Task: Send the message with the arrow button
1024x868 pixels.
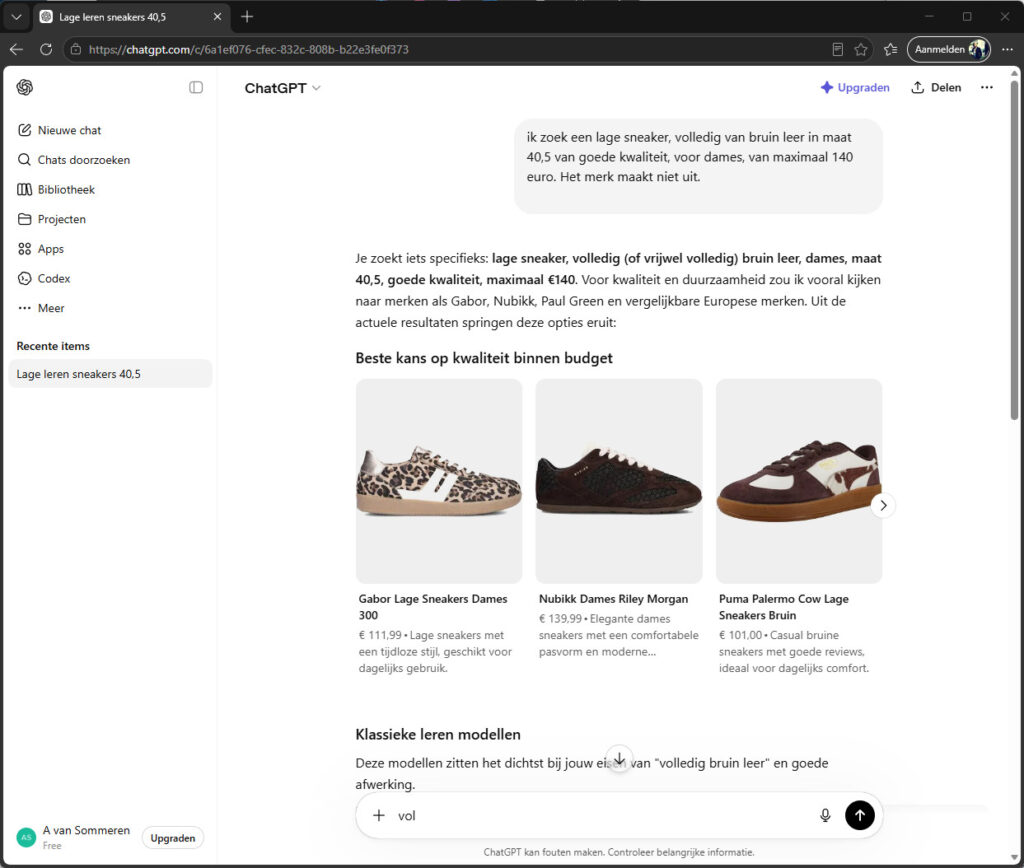Action: point(859,815)
